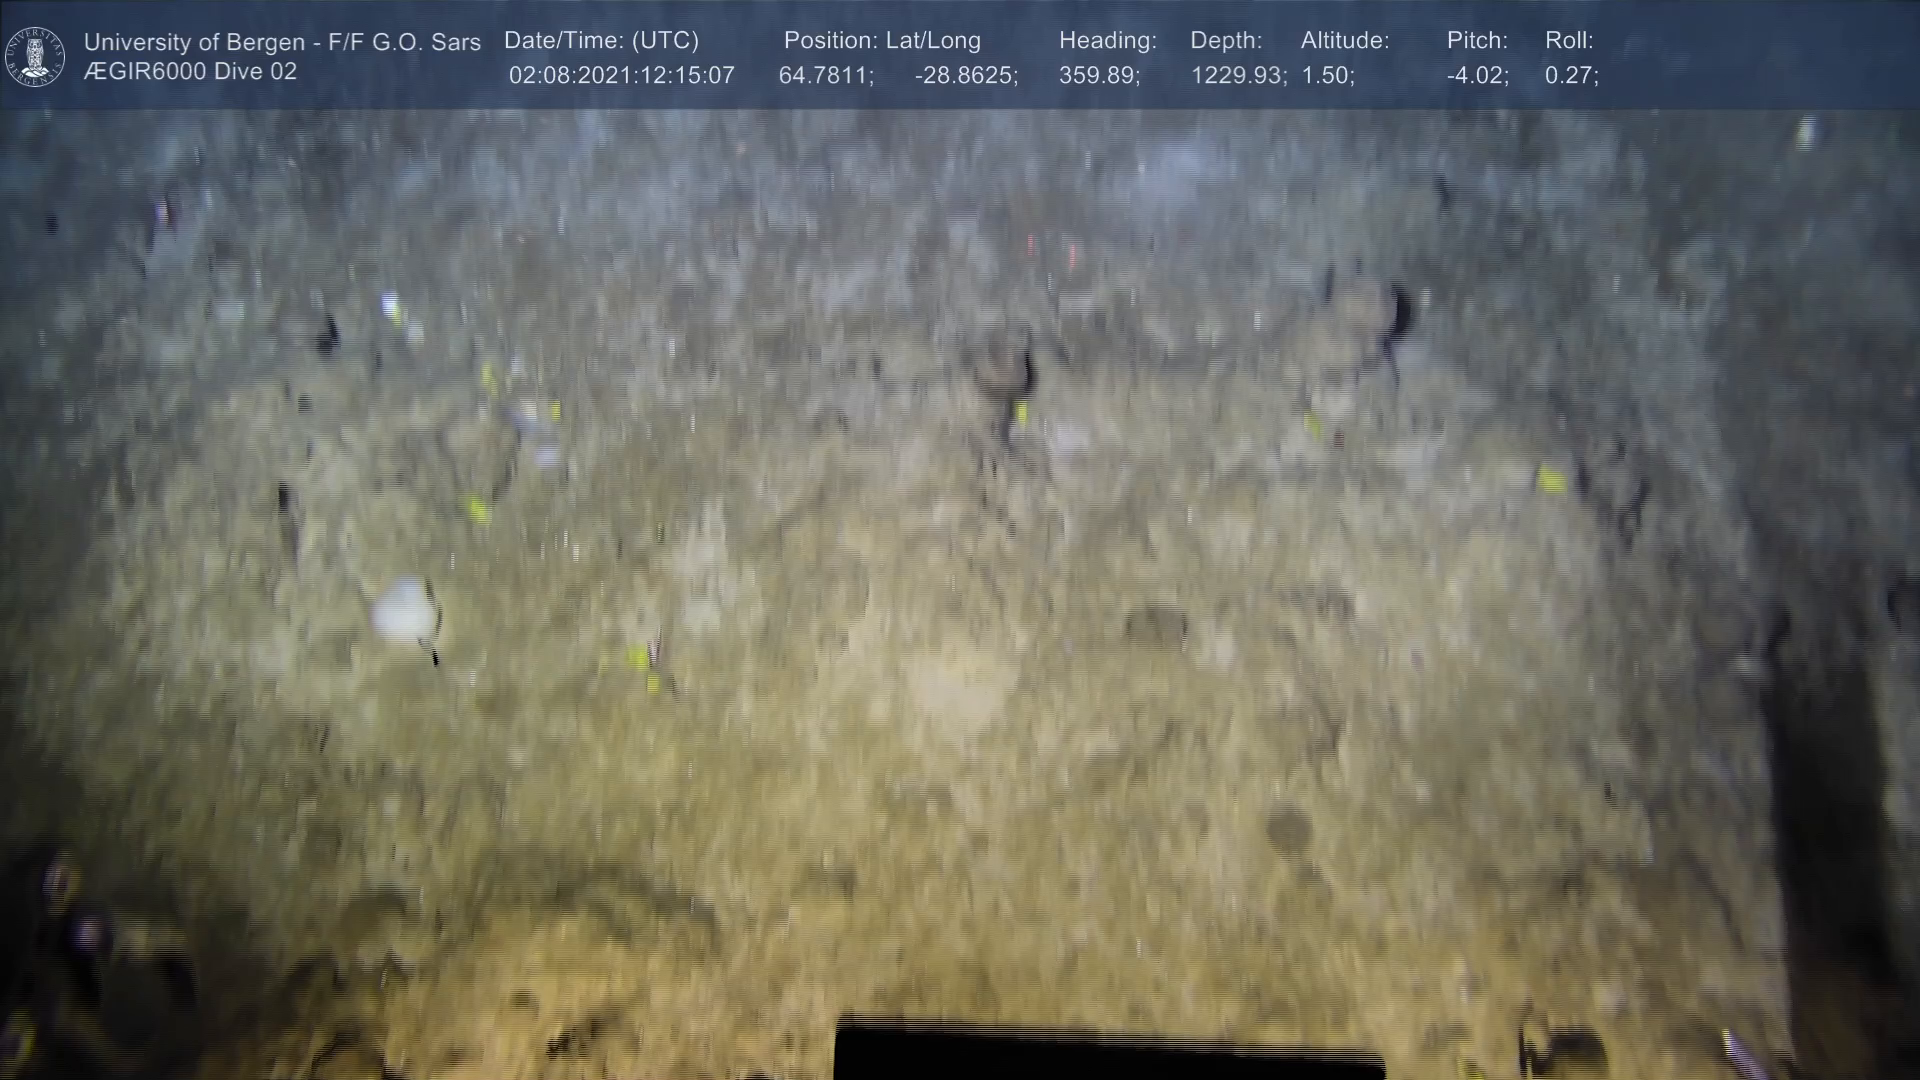1920x1080 pixels.
Task: Select the Date/Time (UTC) label
Action: [601, 41]
